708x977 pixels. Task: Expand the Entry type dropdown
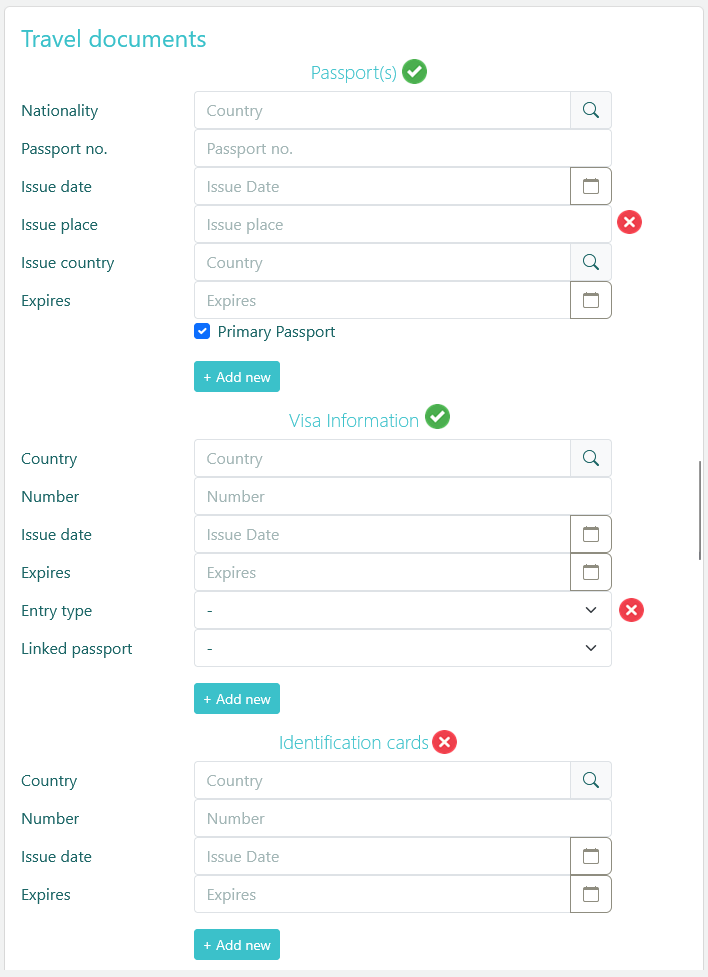point(402,611)
